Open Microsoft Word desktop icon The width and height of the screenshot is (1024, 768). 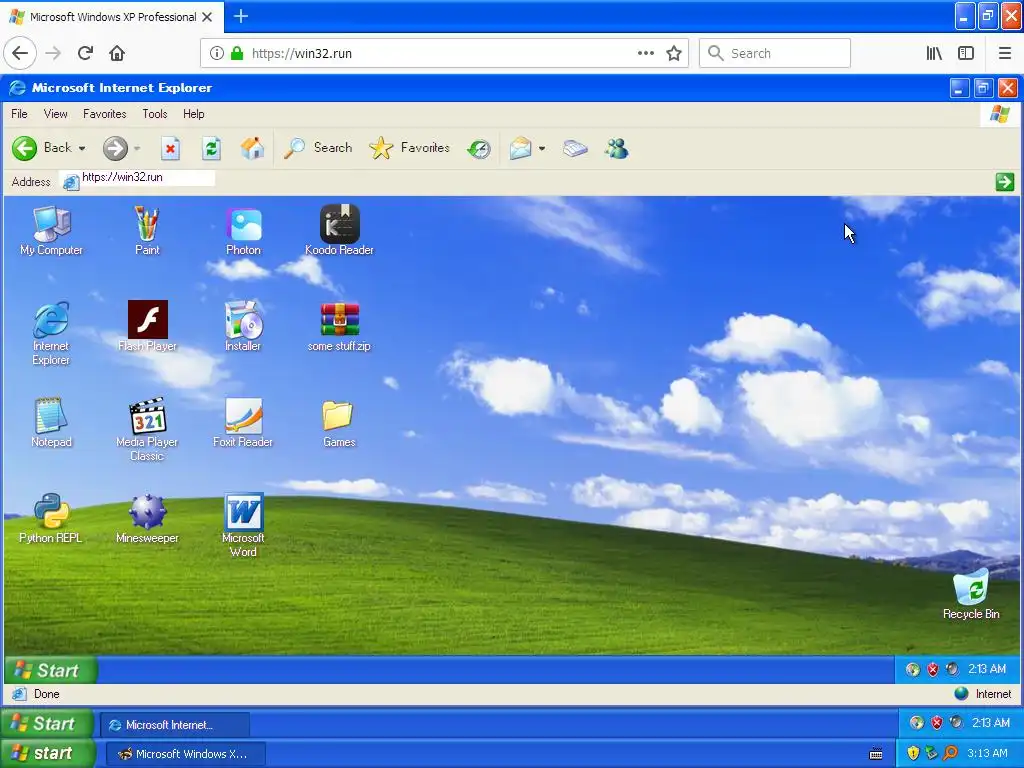[243, 524]
